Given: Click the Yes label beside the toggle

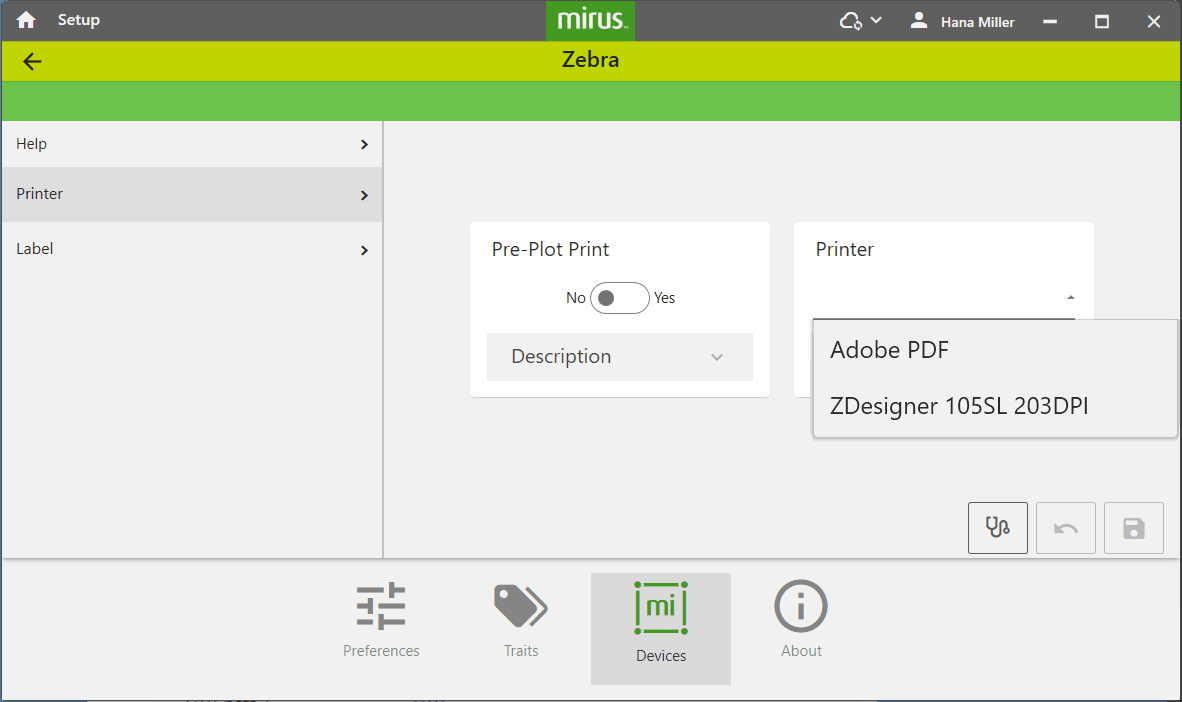Looking at the screenshot, I should point(664,298).
